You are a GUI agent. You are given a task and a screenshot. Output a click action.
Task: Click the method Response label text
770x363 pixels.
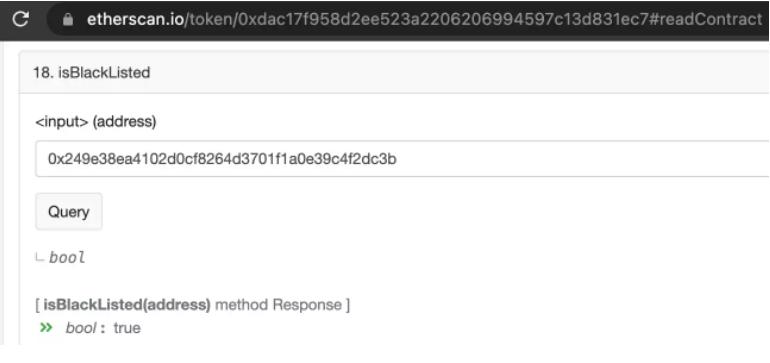(x=278, y=305)
